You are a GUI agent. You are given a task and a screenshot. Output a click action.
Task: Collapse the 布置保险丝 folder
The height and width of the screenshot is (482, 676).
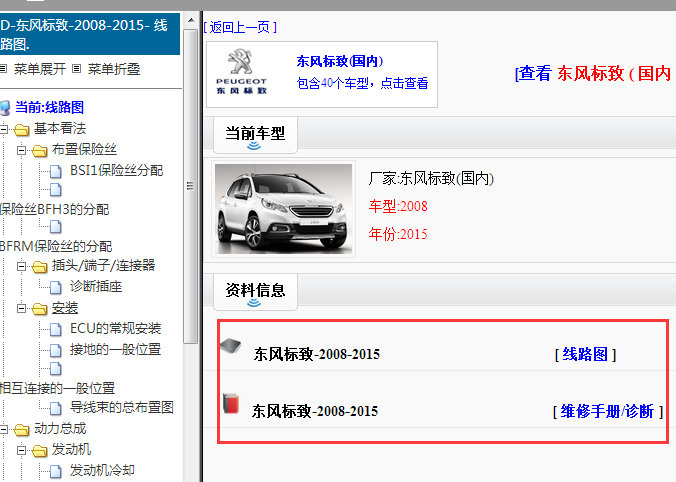[21, 150]
